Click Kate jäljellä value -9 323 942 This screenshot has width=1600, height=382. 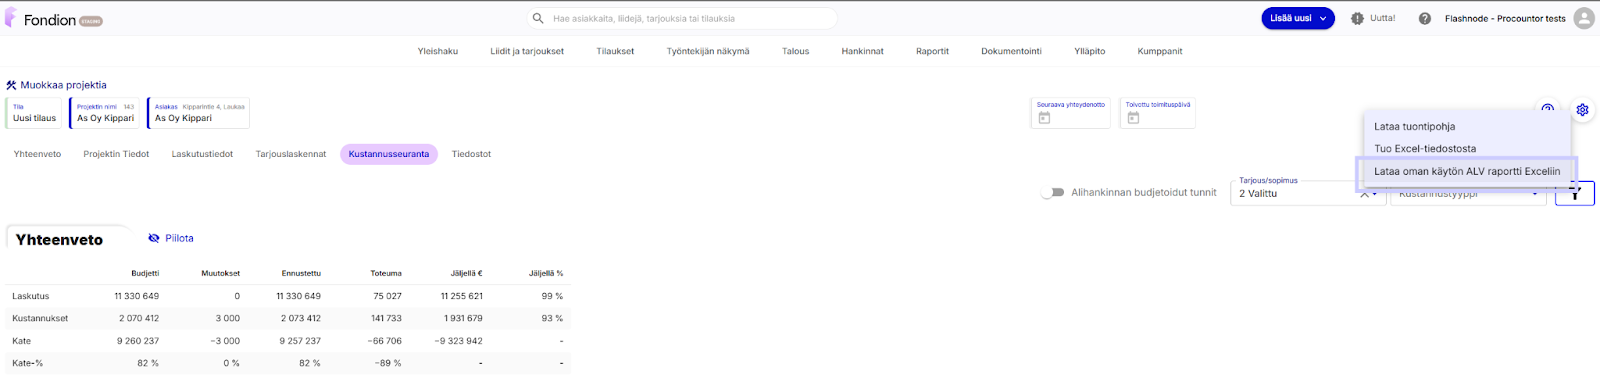459,341
